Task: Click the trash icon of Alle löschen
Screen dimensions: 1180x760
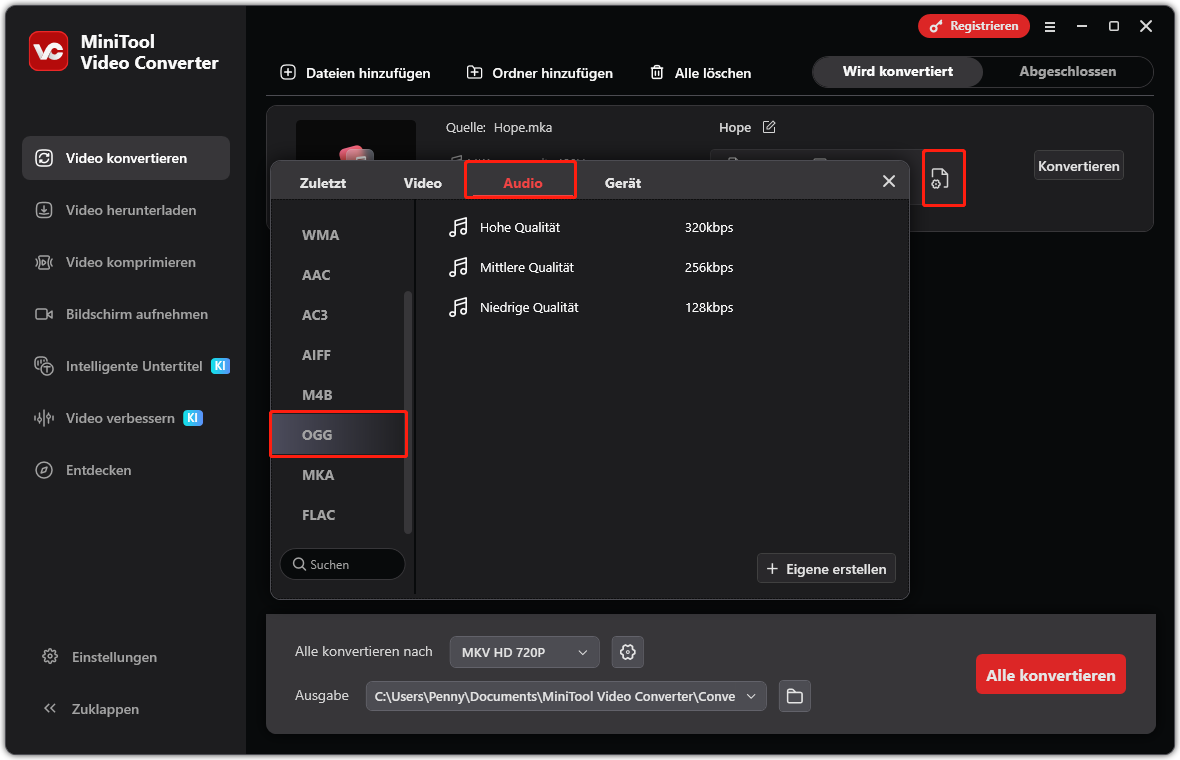Action: 657,72
